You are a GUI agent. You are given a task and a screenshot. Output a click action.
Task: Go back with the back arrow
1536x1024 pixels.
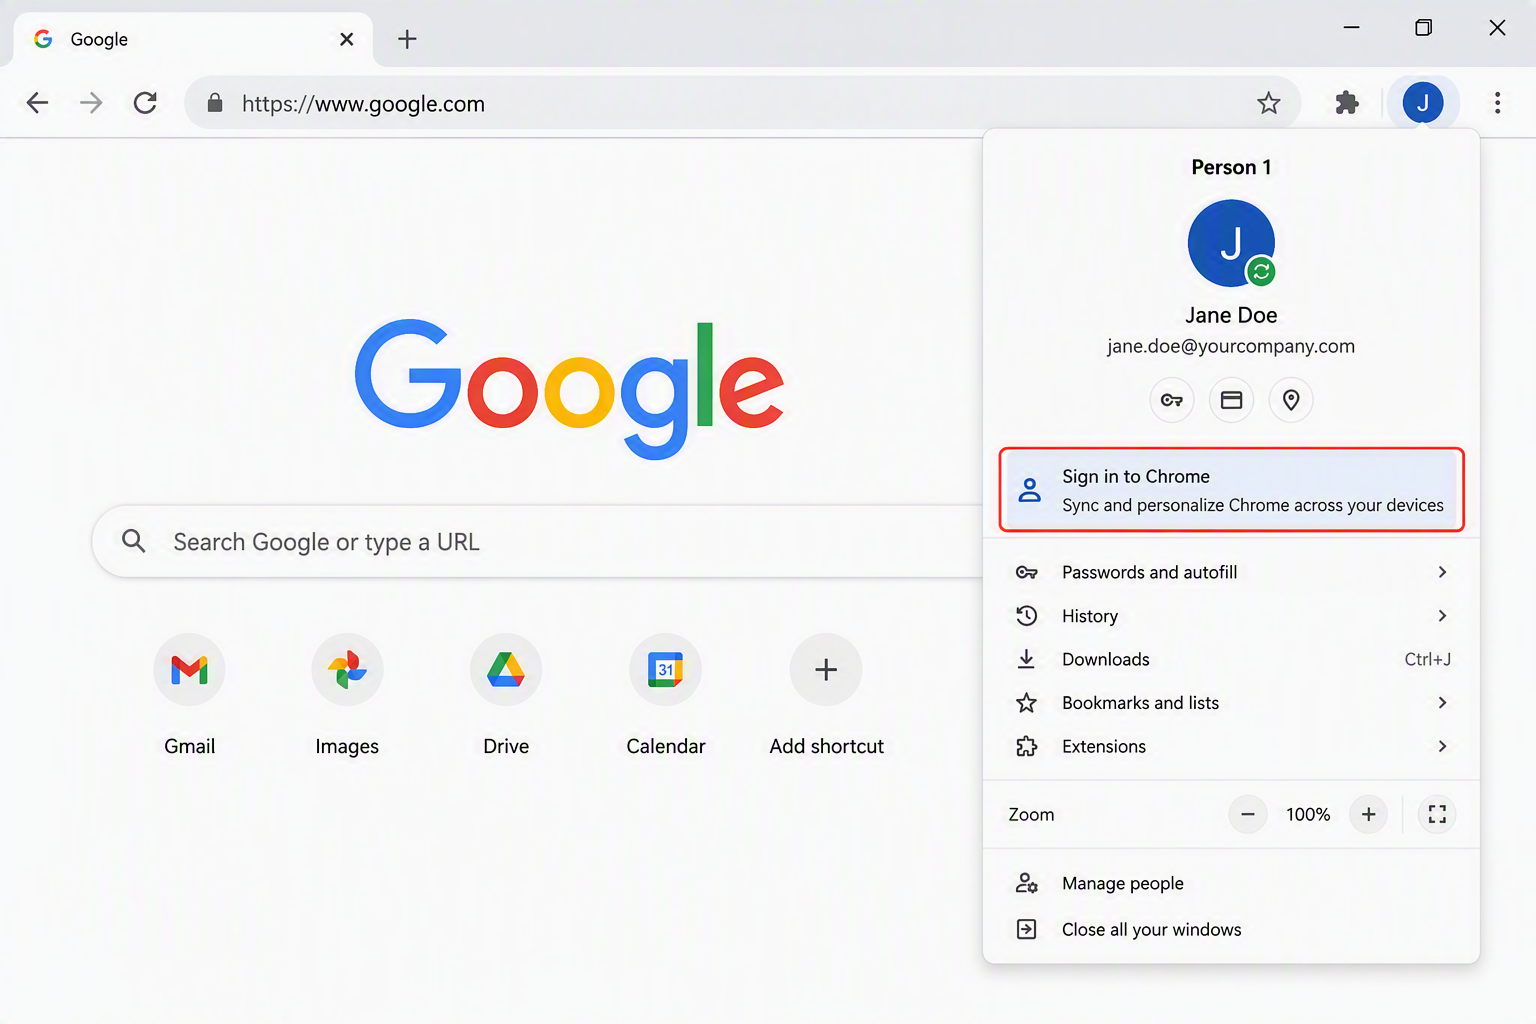(37, 103)
